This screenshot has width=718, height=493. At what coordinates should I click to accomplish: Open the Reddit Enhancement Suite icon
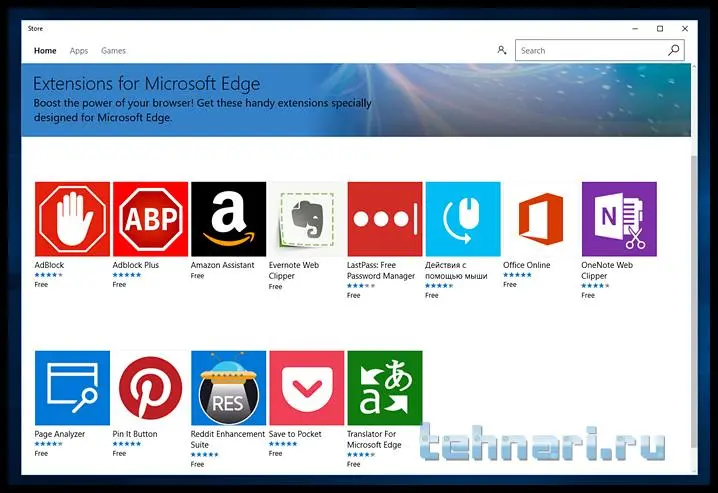point(228,388)
